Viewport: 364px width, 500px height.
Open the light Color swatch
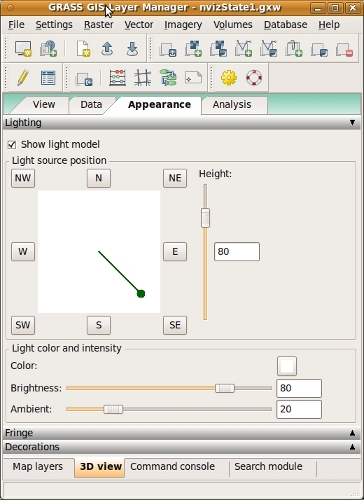[x=287, y=366]
